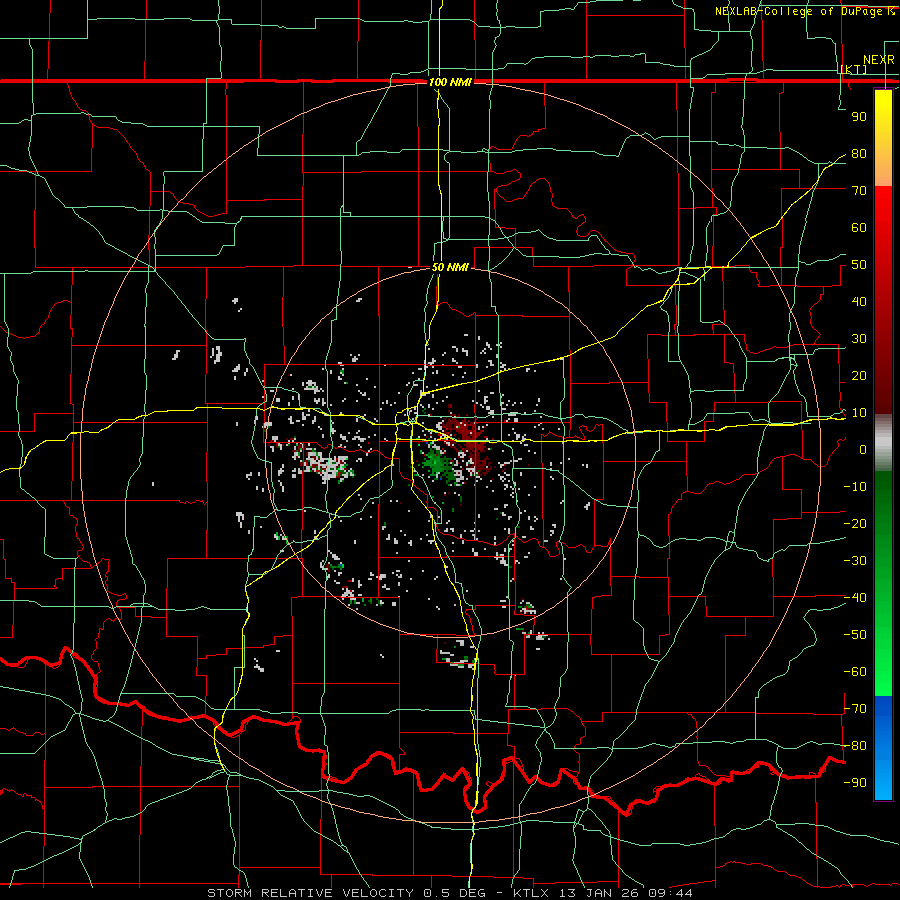Click the -10 value on velocity scale
Viewport: 900px width, 900px height.
click(855, 487)
